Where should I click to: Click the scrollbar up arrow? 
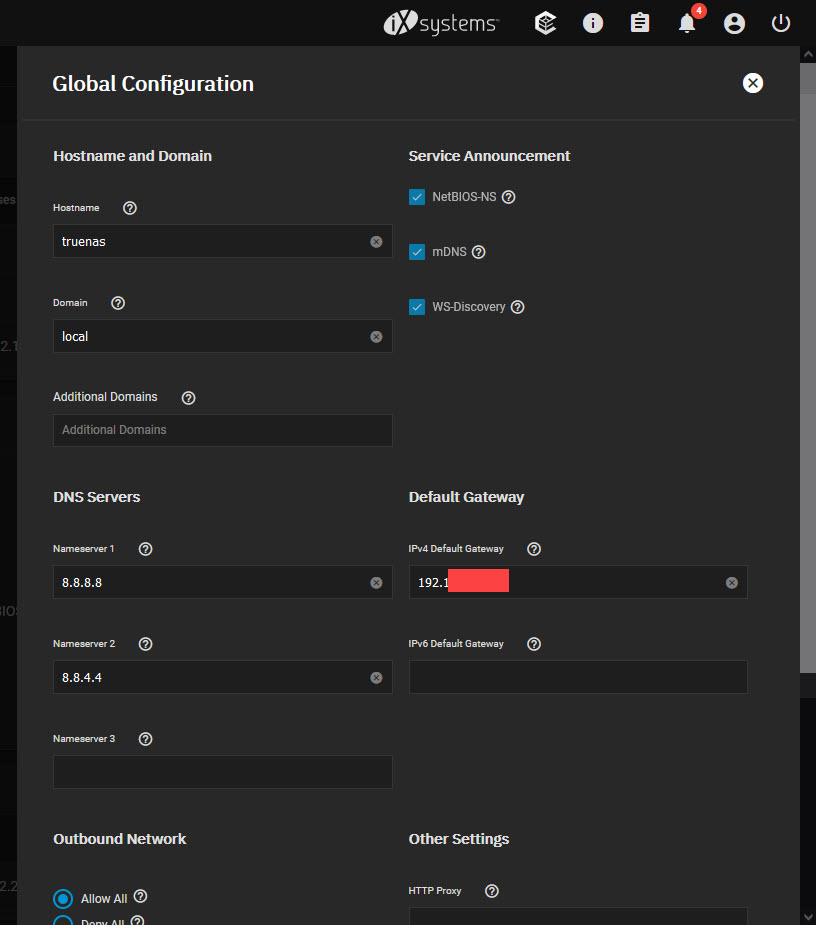coord(808,54)
